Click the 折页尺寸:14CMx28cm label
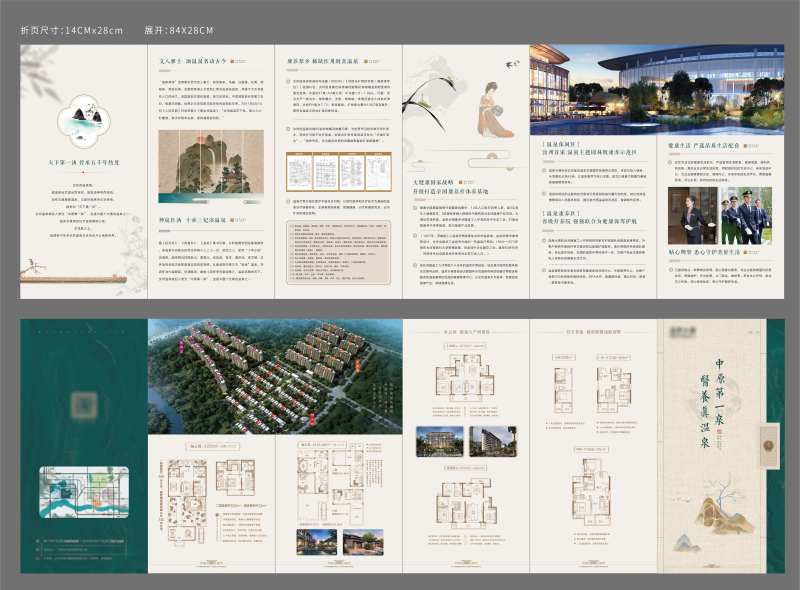The width and height of the screenshot is (800, 590). [x=72, y=30]
